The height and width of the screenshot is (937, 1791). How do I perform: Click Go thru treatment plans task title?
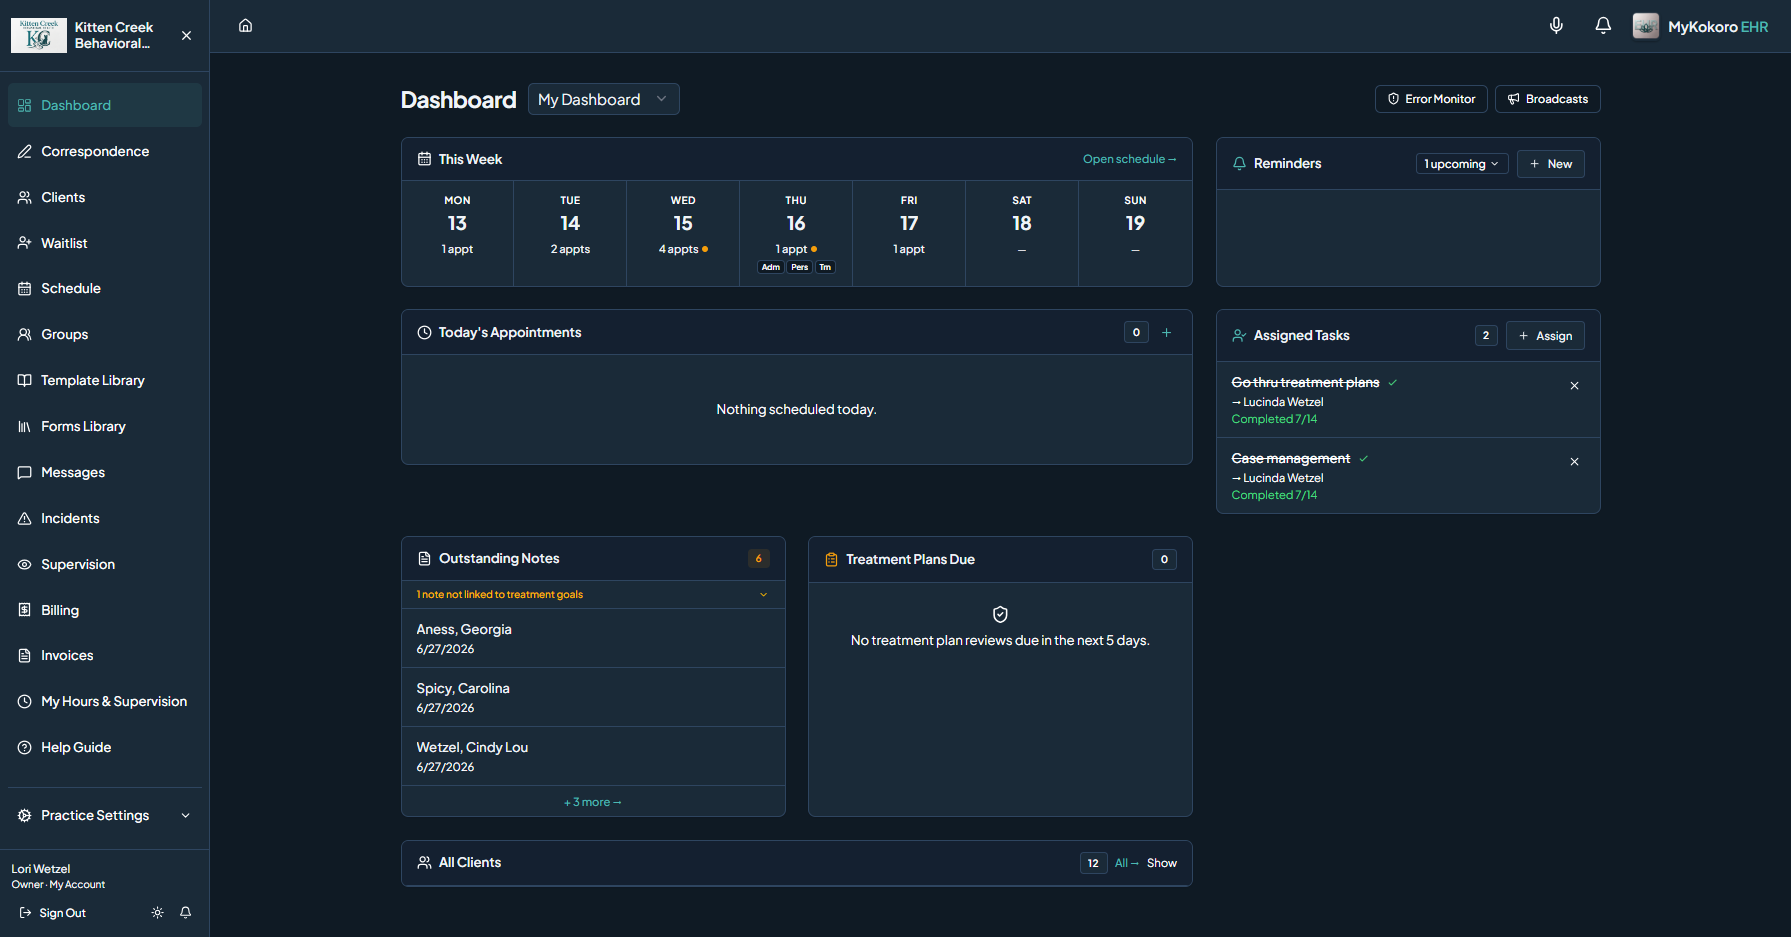point(1305,382)
